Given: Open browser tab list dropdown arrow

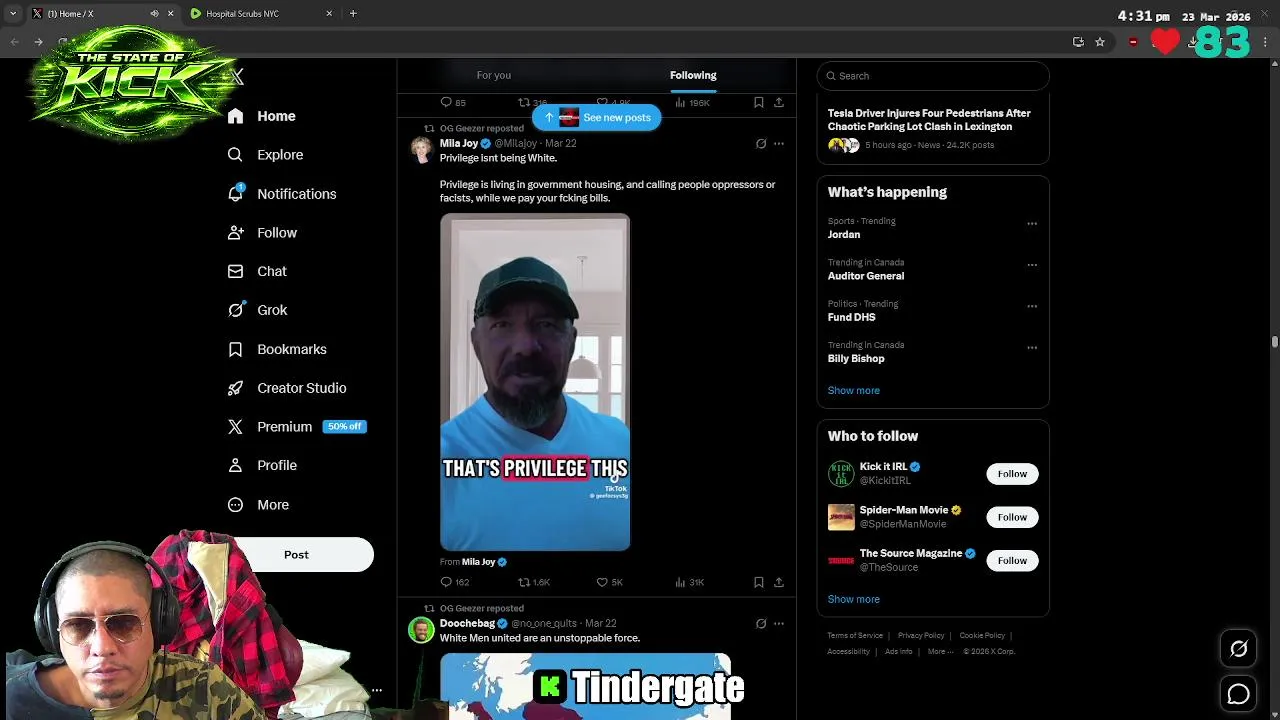Looking at the screenshot, I should [13, 14].
